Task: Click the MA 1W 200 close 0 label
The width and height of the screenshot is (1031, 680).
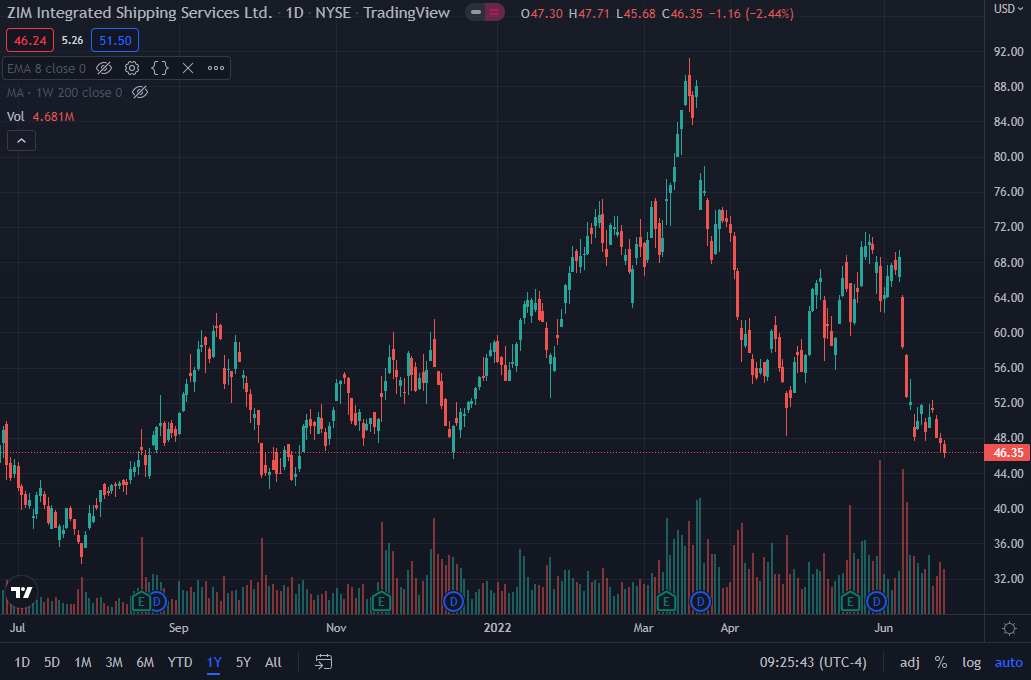Action: [x=64, y=93]
